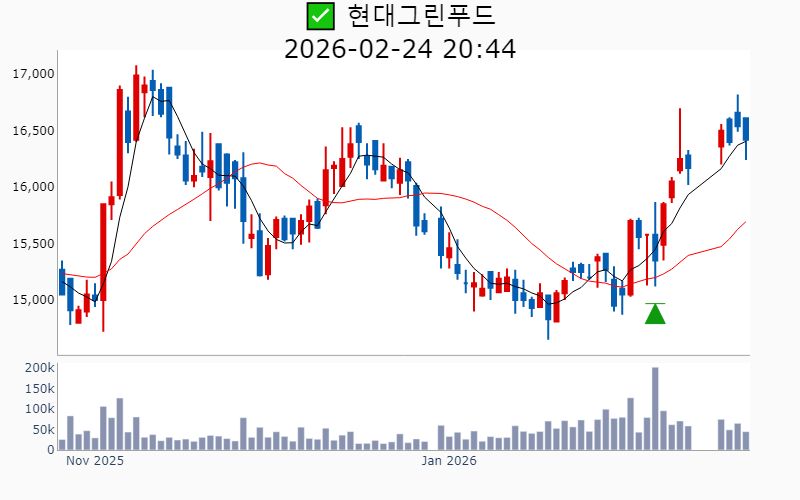The image size is (800, 500).
Task: Click the 100k volume axis label
Action: (39, 409)
